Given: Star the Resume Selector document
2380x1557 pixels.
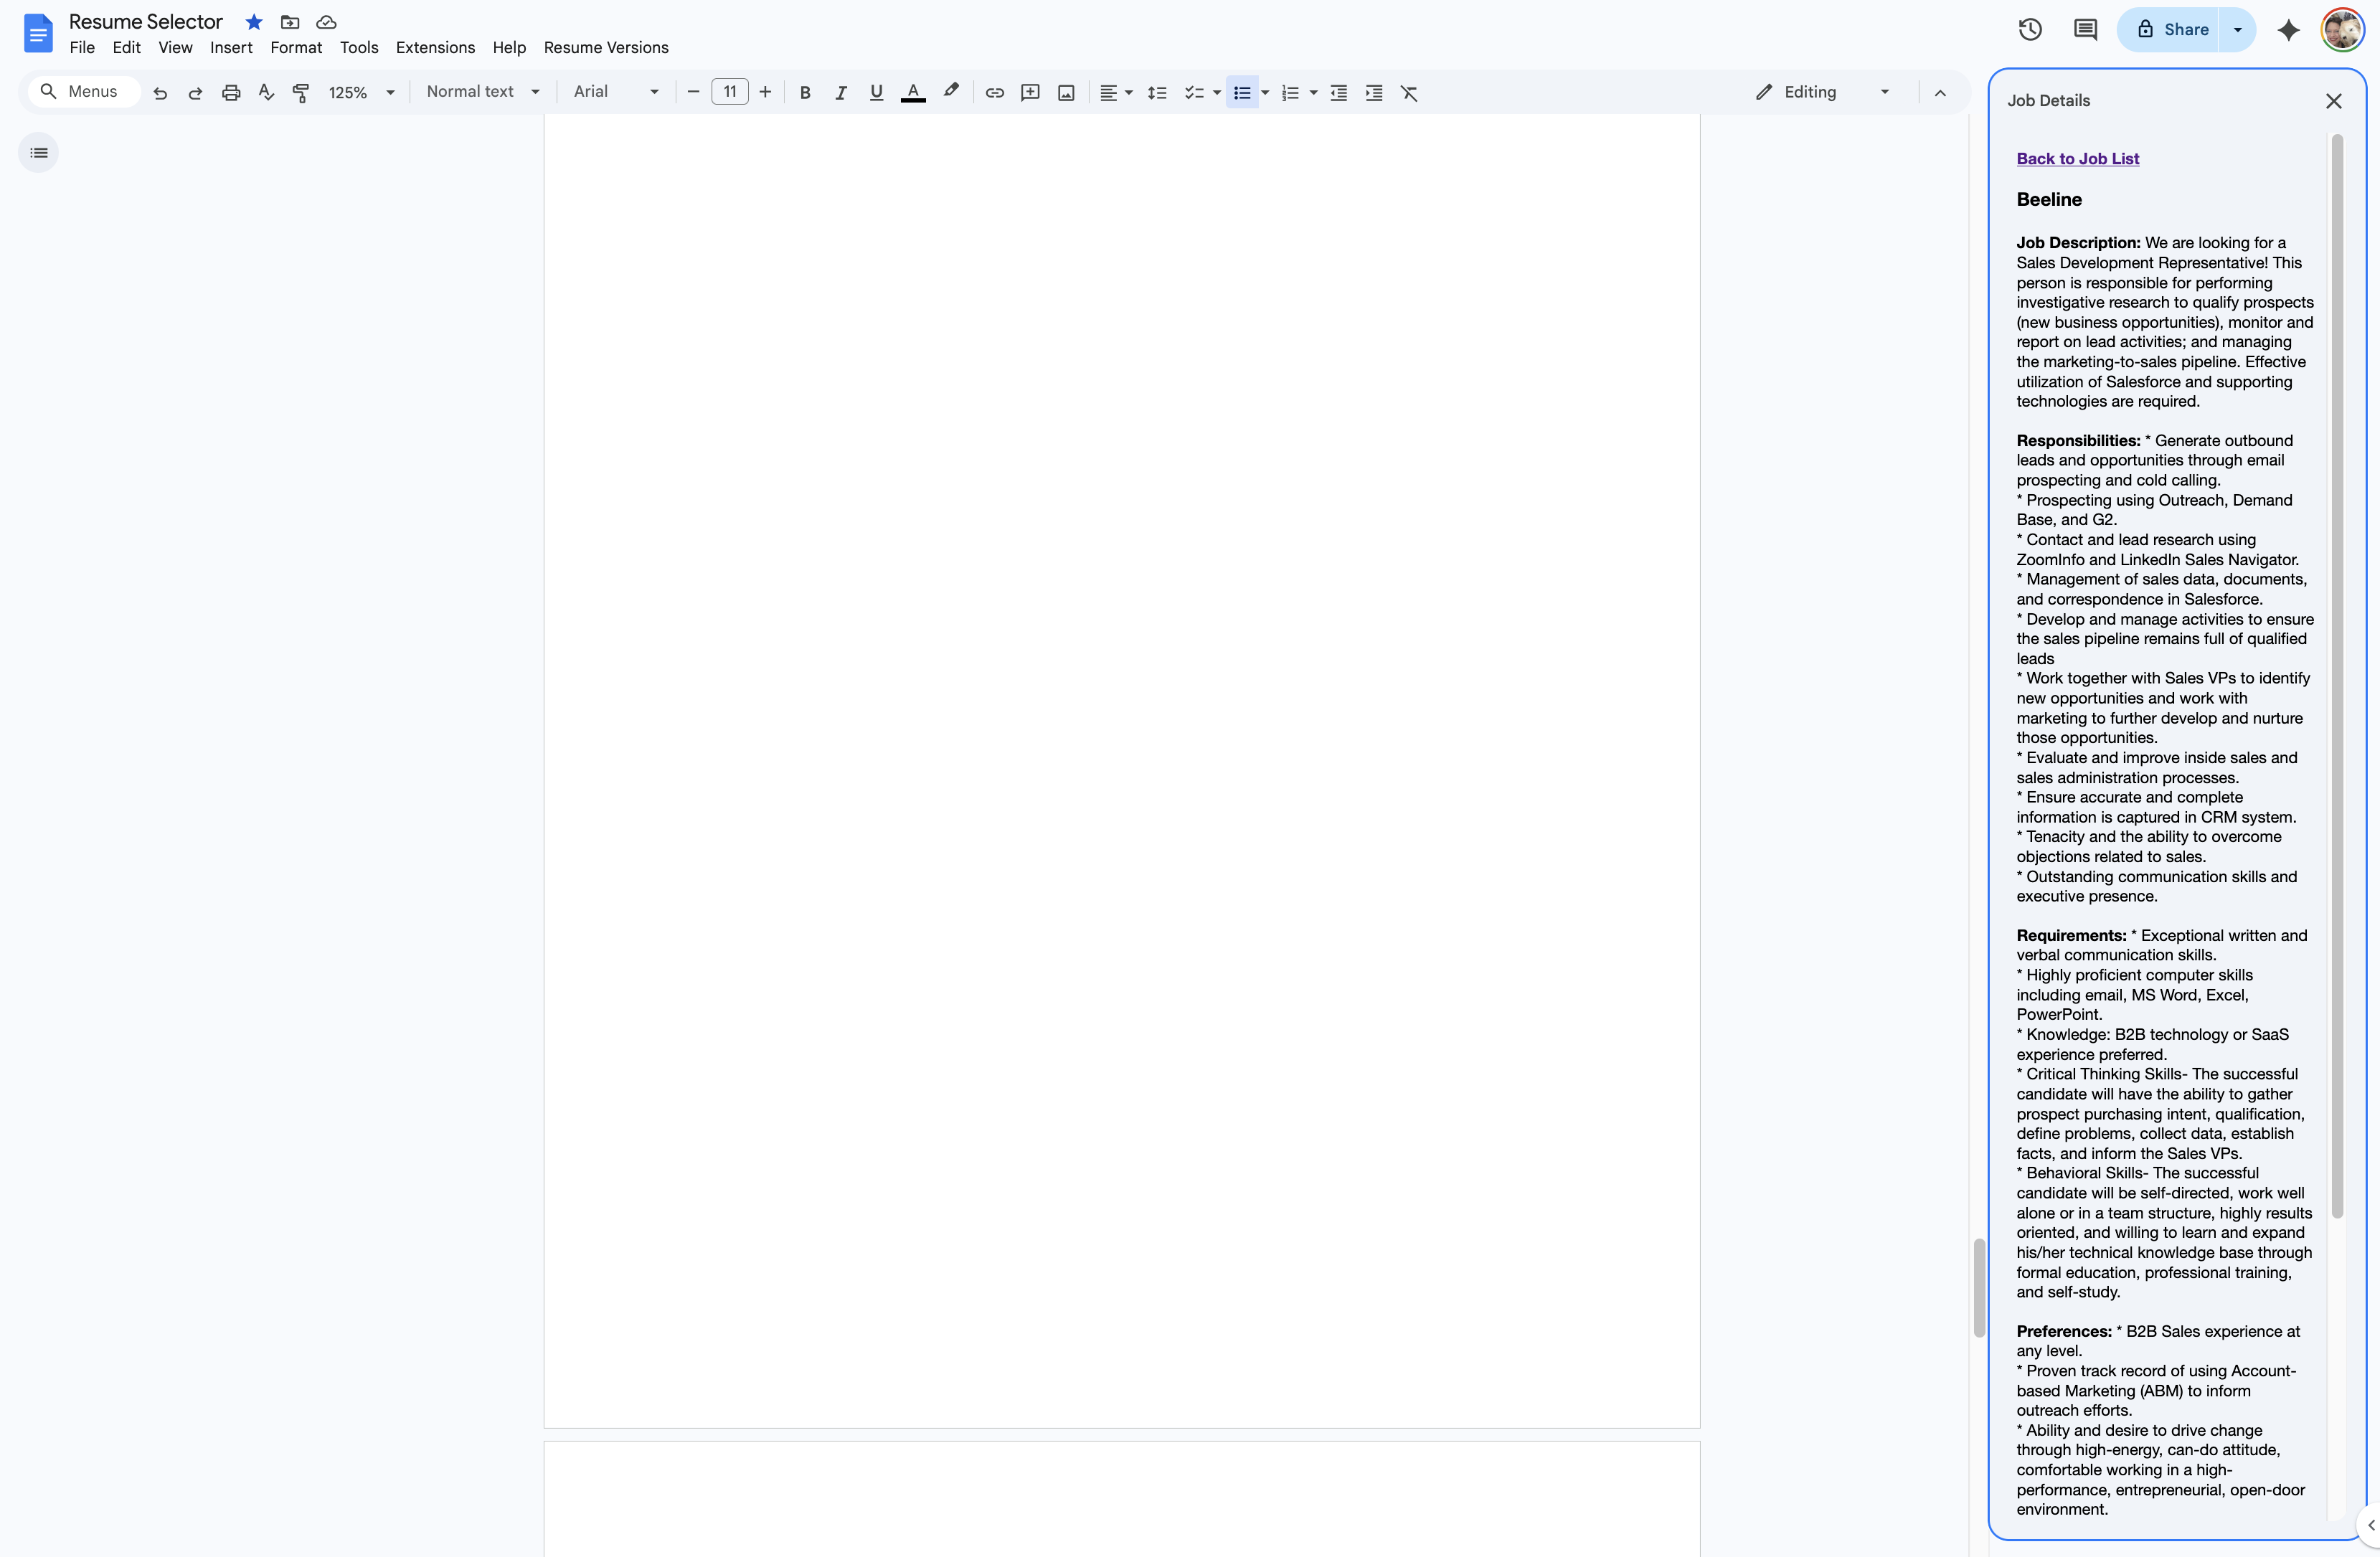Looking at the screenshot, I should pyautogui.click(x=254, y=22).
